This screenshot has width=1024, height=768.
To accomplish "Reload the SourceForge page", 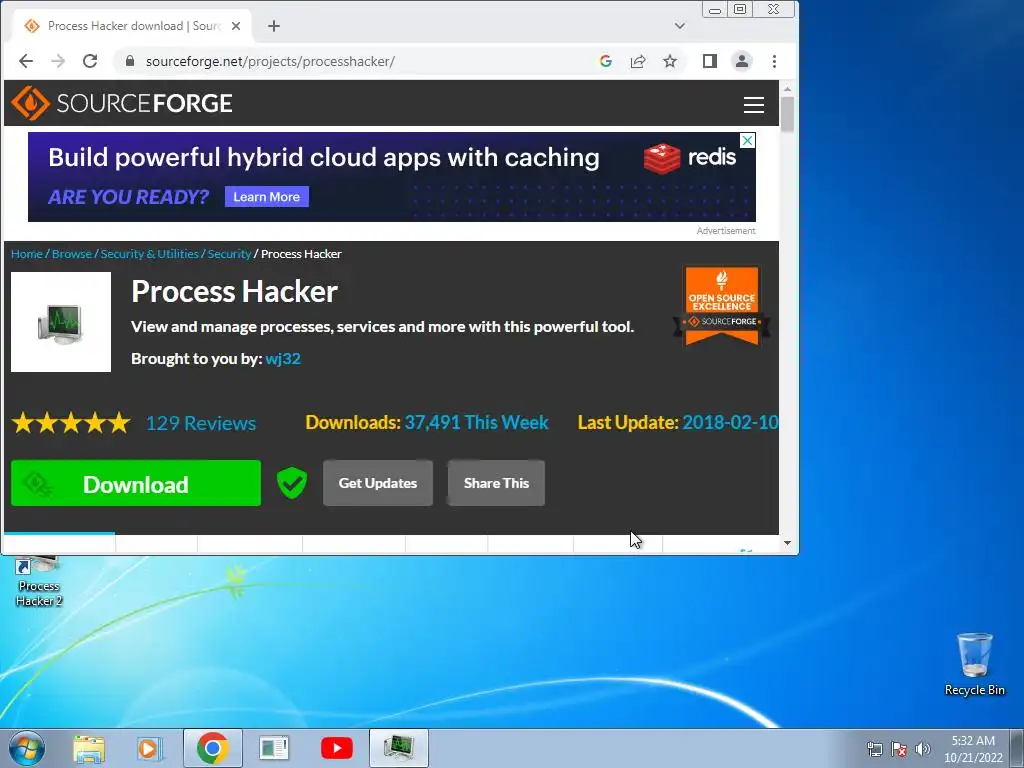I will 90,61.
